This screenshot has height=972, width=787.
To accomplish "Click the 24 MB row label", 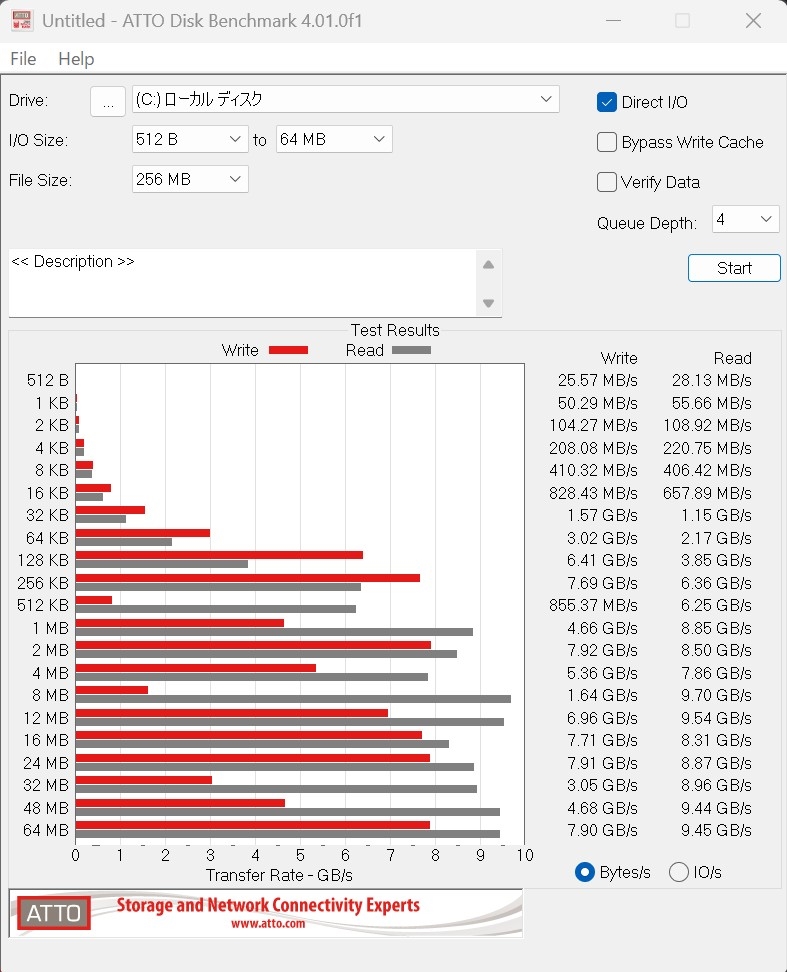I will click(x=46, y=763).
